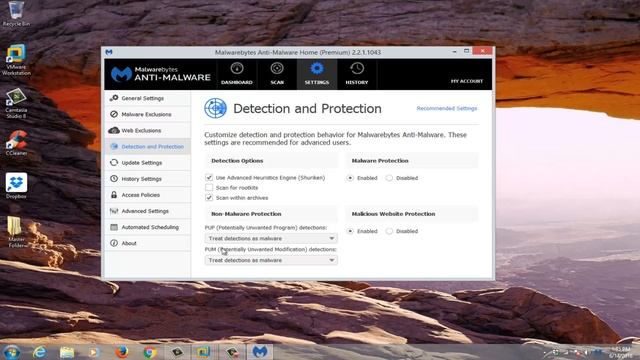Launch Internet Explorer from taskbar
This screenshot has height=360, width=640.
point(40,351)
